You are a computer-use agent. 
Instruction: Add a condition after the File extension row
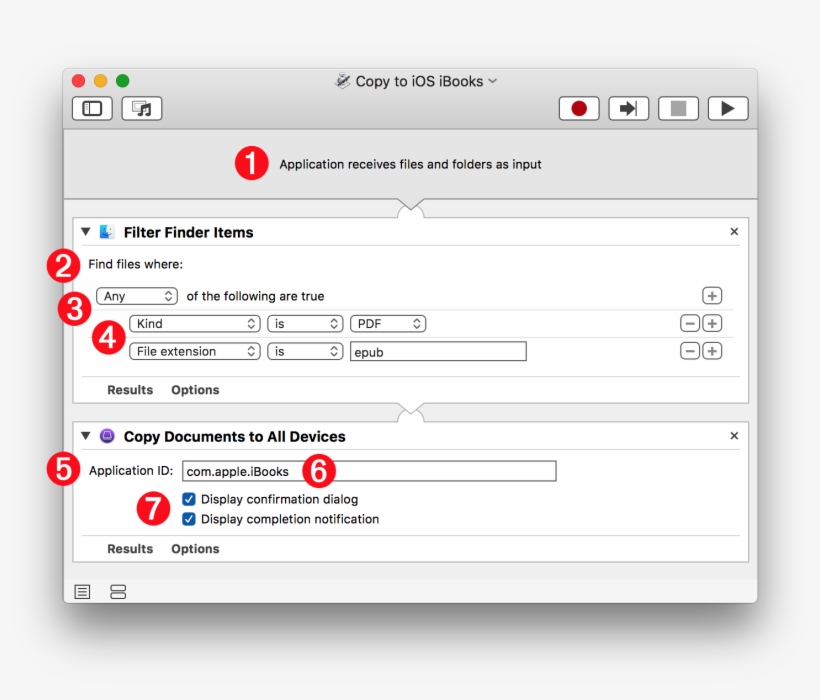click(x=712, y=351)
